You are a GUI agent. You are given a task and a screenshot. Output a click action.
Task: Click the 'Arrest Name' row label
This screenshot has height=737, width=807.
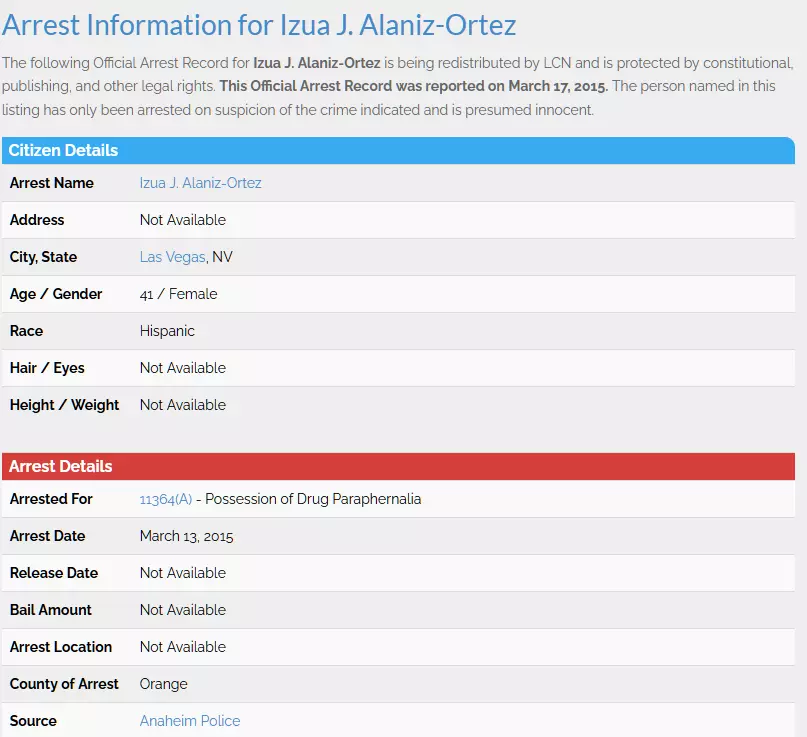[x=51, y=183]
